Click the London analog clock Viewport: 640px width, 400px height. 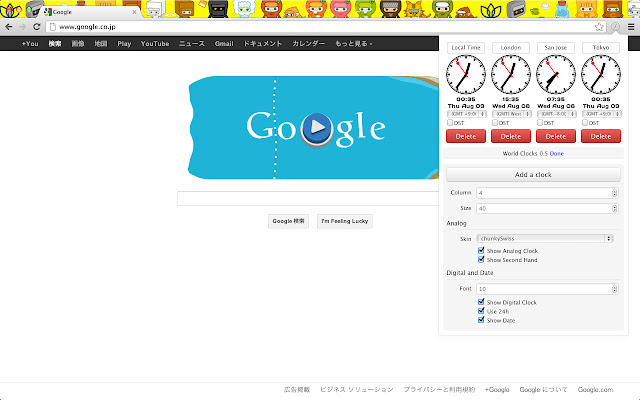(x=511, y=75)
